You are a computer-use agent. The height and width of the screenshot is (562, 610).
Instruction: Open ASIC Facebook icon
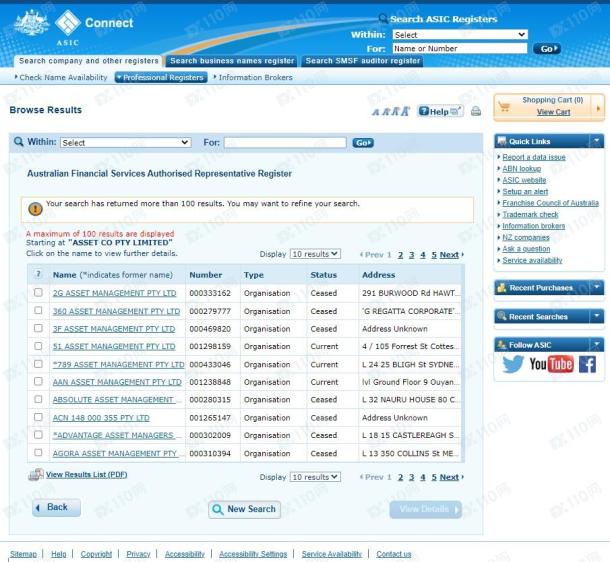coord(587,364)
